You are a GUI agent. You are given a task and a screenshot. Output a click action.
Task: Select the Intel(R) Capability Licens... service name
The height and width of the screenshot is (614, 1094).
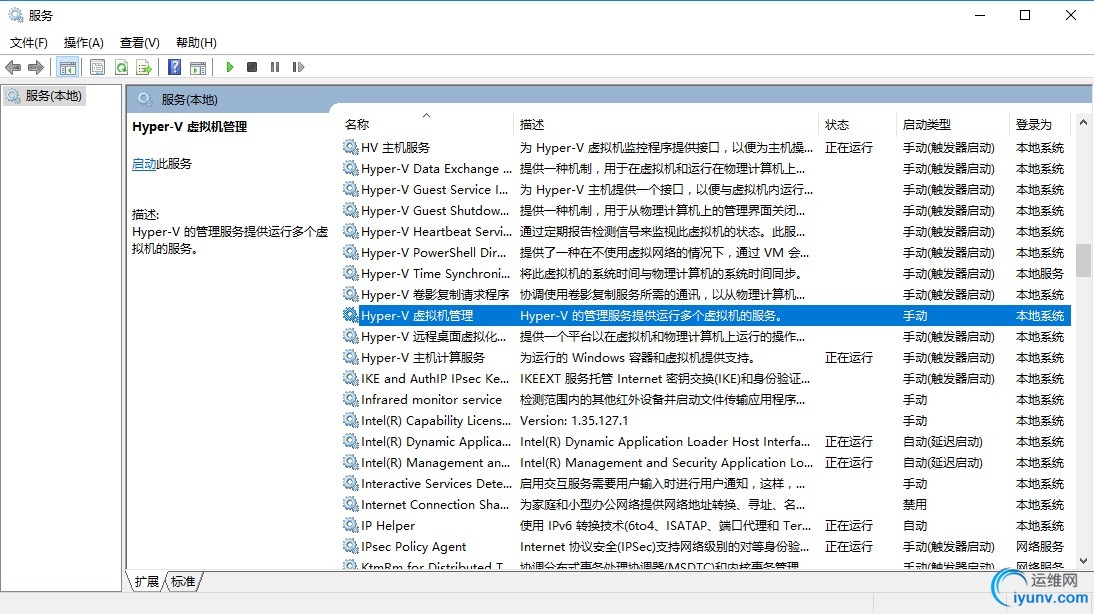(x=436, y=421)
